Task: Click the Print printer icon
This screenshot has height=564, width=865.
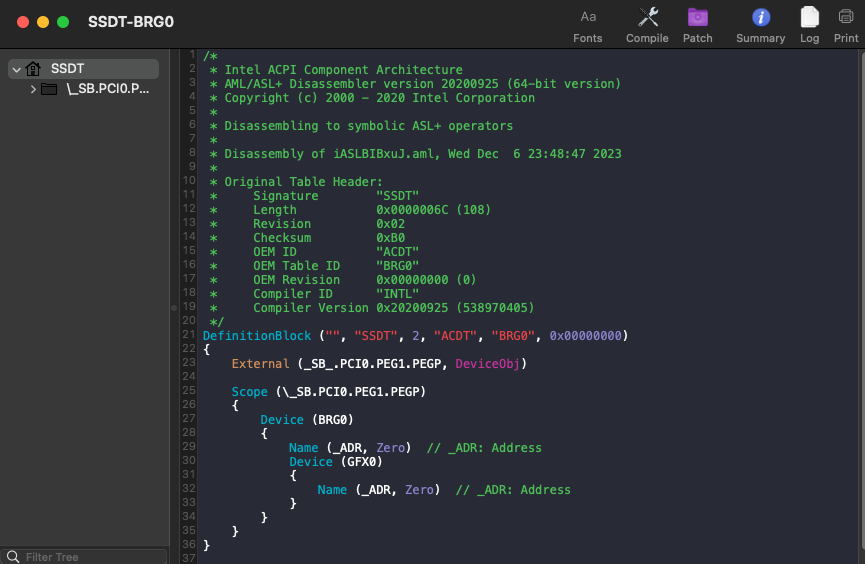Action: [846, 17]
